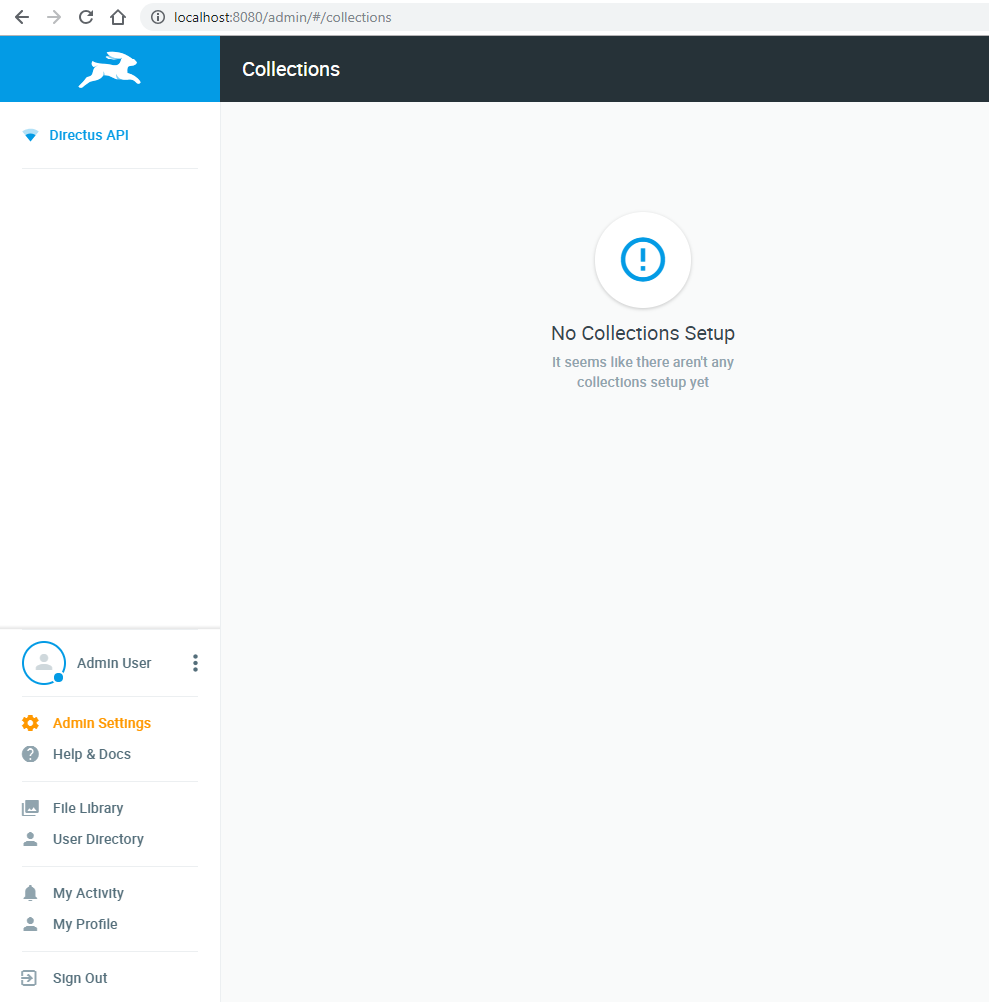The height and width of the screenshot is (1002, 989).
Task: Click the 'It seems like there aren't any' message
Action: [x=643, y=362]
